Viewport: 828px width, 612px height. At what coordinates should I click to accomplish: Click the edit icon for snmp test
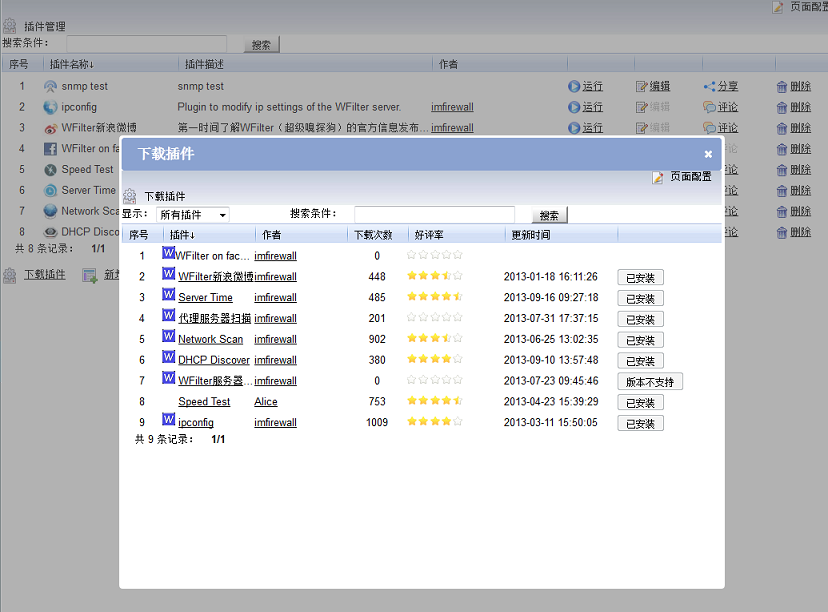click(641, 87)
